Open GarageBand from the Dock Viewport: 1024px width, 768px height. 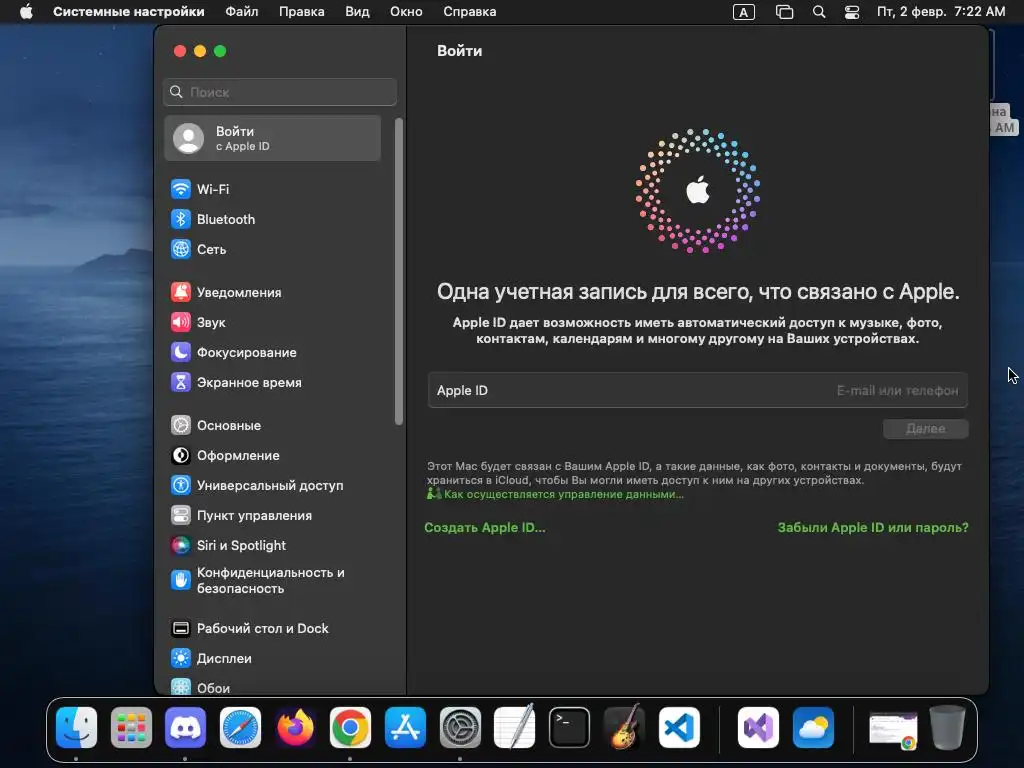click(624, 728)
